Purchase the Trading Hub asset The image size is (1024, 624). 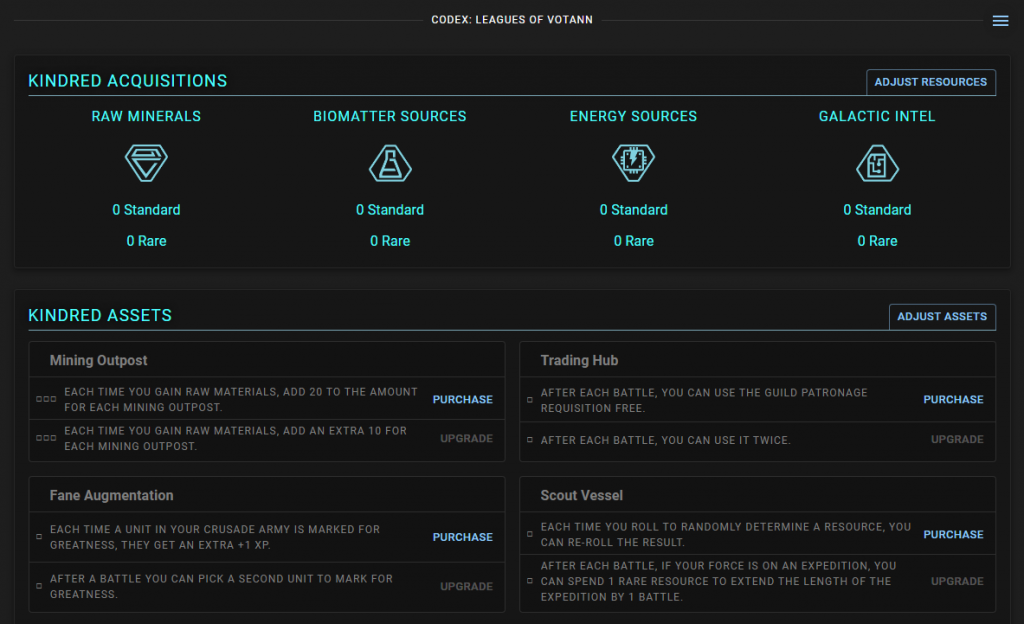(x=953, y=400)
